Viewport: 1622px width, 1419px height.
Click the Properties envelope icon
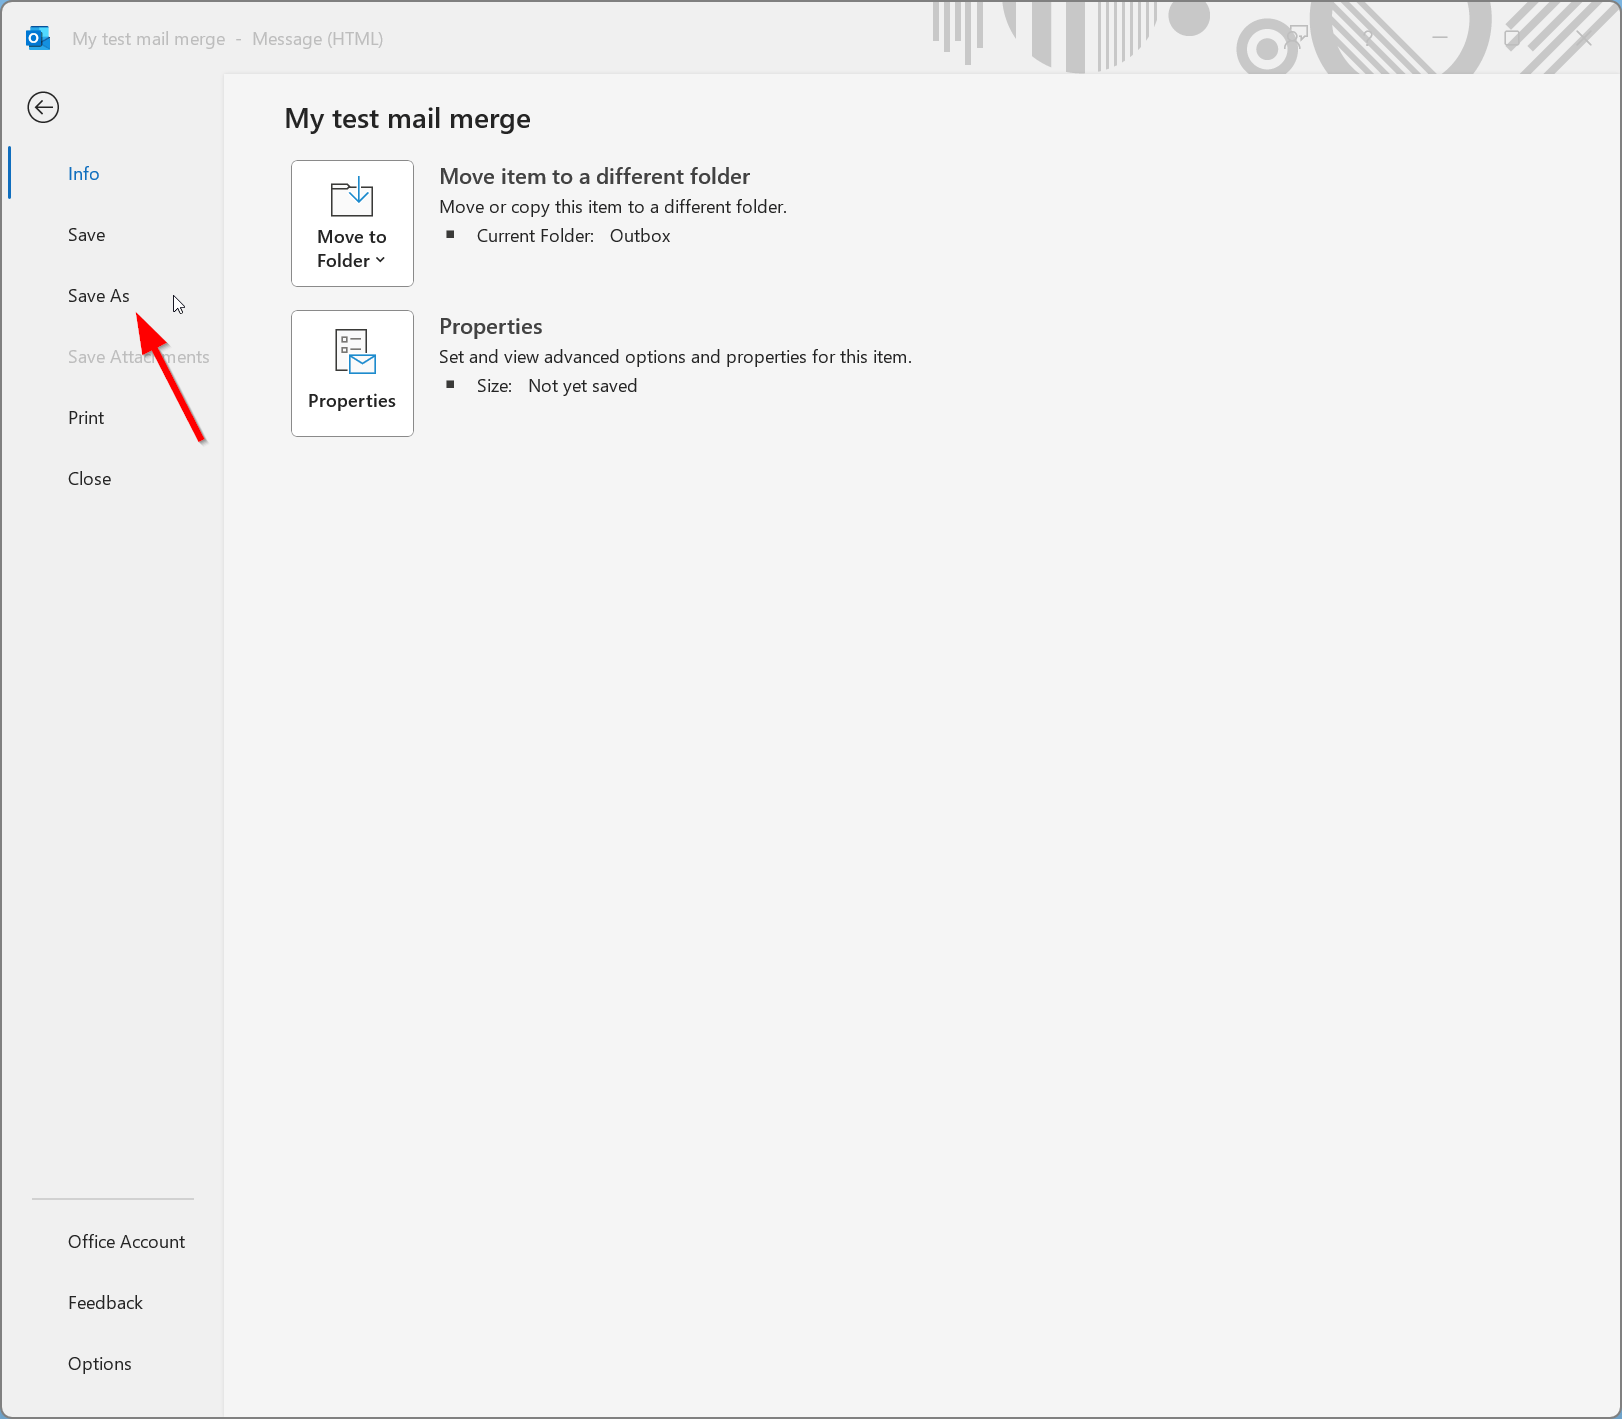[354, 352]
